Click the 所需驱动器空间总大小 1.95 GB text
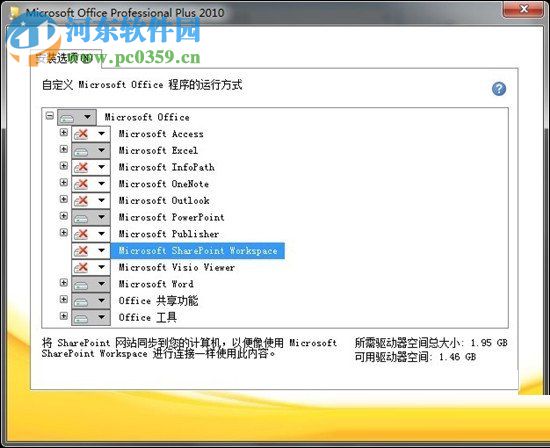 pos(431,342)
